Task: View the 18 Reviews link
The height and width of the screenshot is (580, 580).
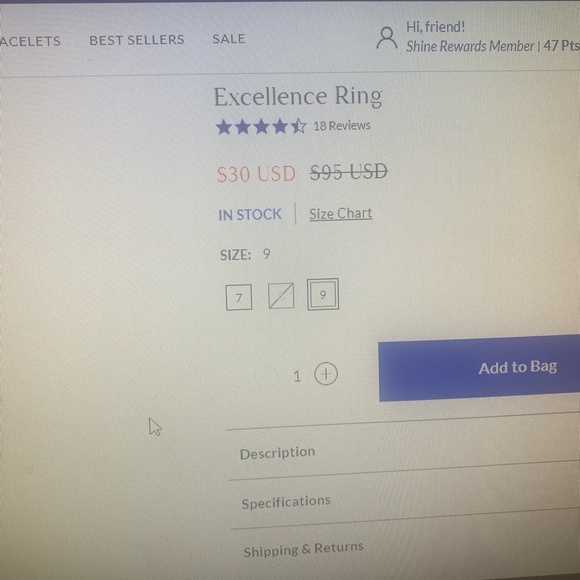Action: (342, 126)
